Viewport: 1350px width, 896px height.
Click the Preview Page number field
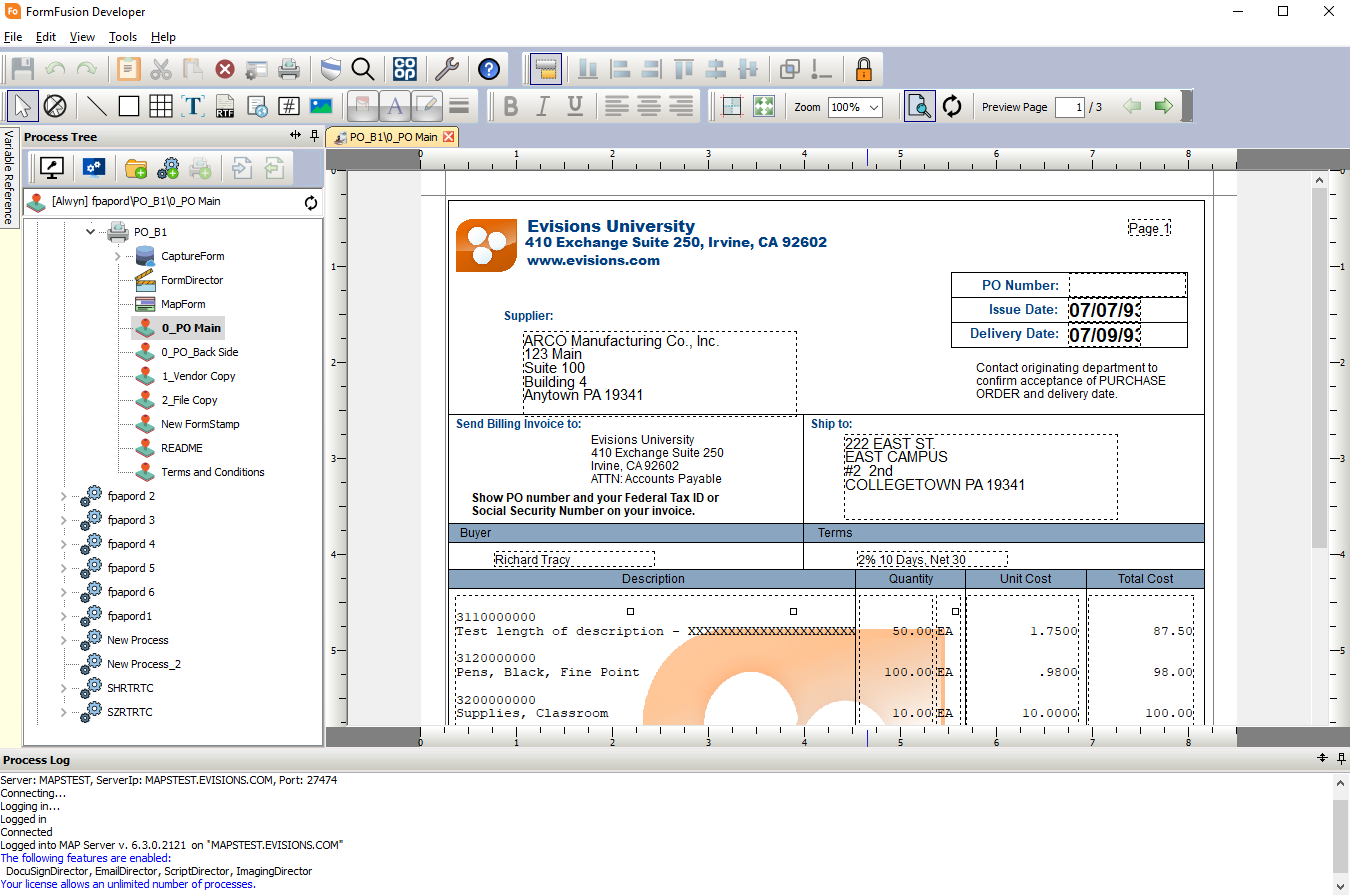[1069, 107]
